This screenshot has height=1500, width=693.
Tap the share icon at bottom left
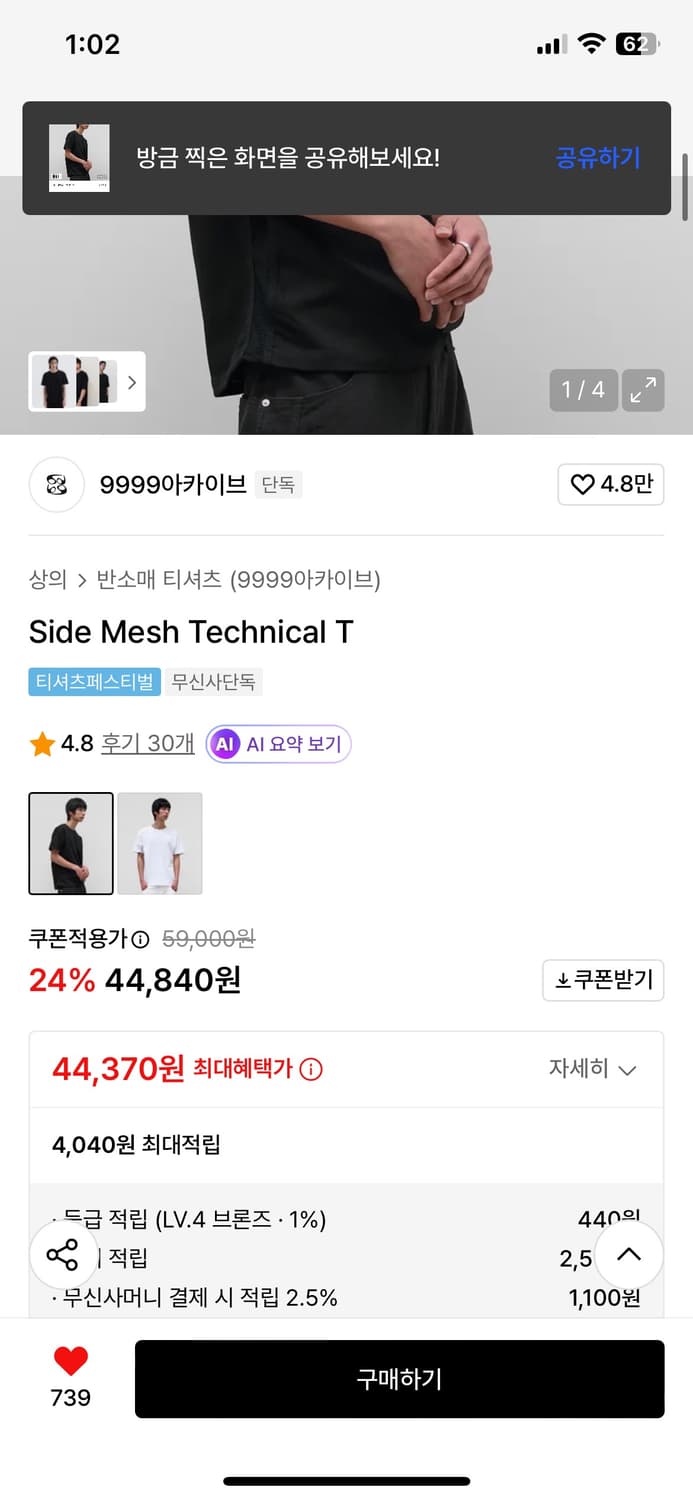[63, 1255]
